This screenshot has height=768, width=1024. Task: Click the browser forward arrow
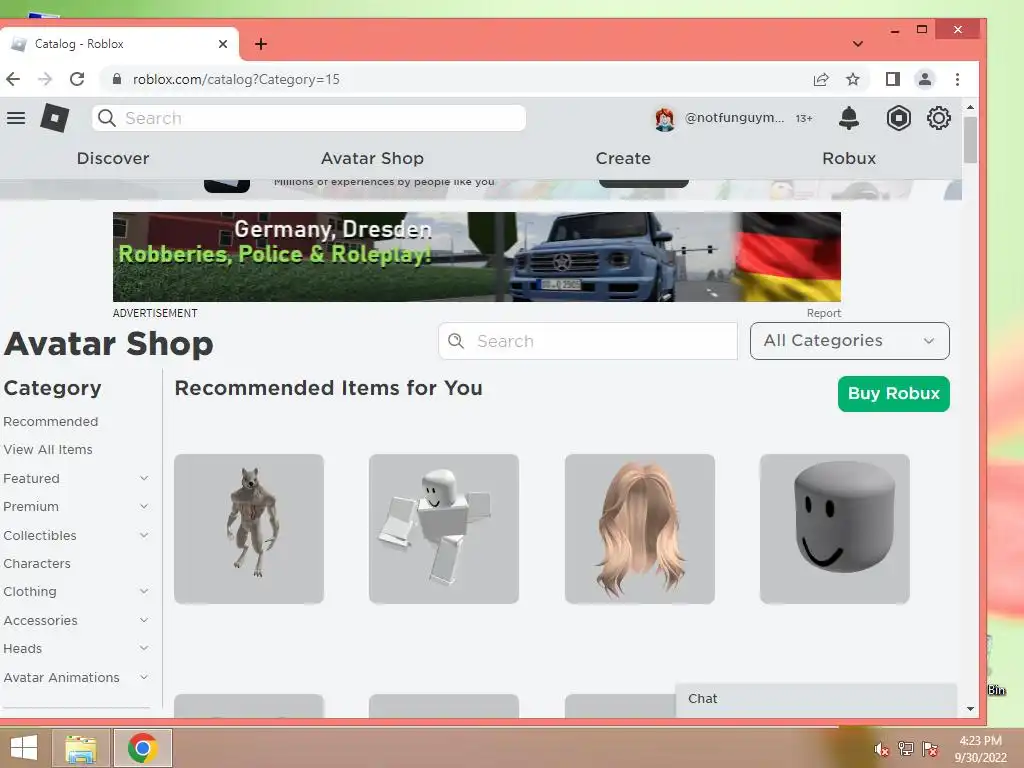[45, 79]
